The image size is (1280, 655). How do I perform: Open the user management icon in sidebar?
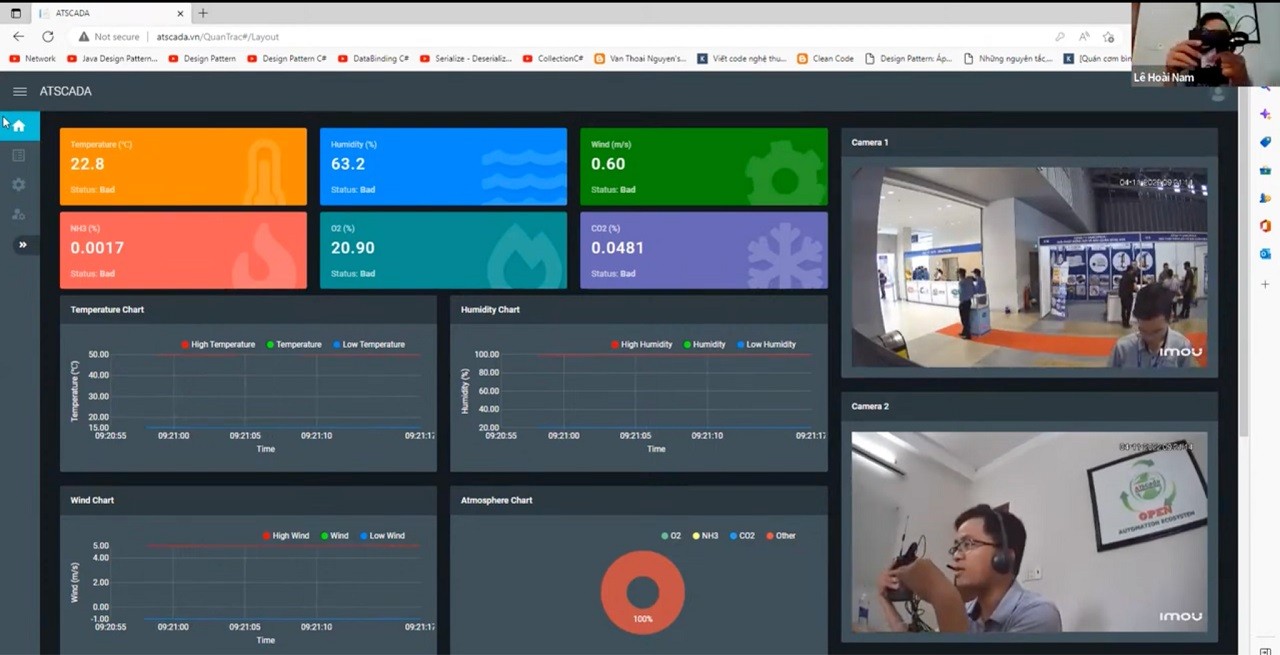tap(19, 214)
